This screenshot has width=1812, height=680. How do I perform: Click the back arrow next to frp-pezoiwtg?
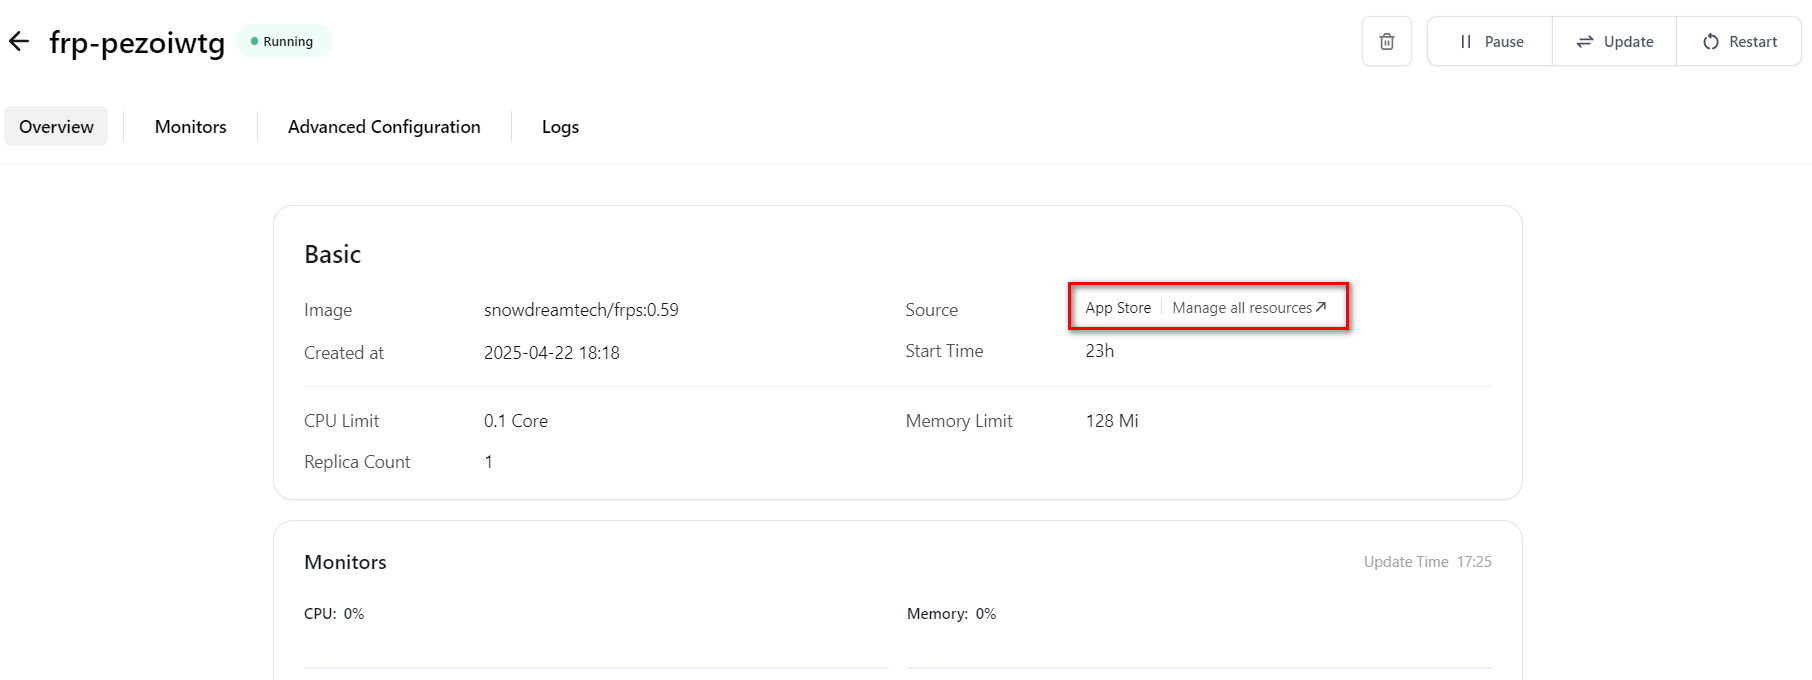pyautogui.click(x=19, y=41)
